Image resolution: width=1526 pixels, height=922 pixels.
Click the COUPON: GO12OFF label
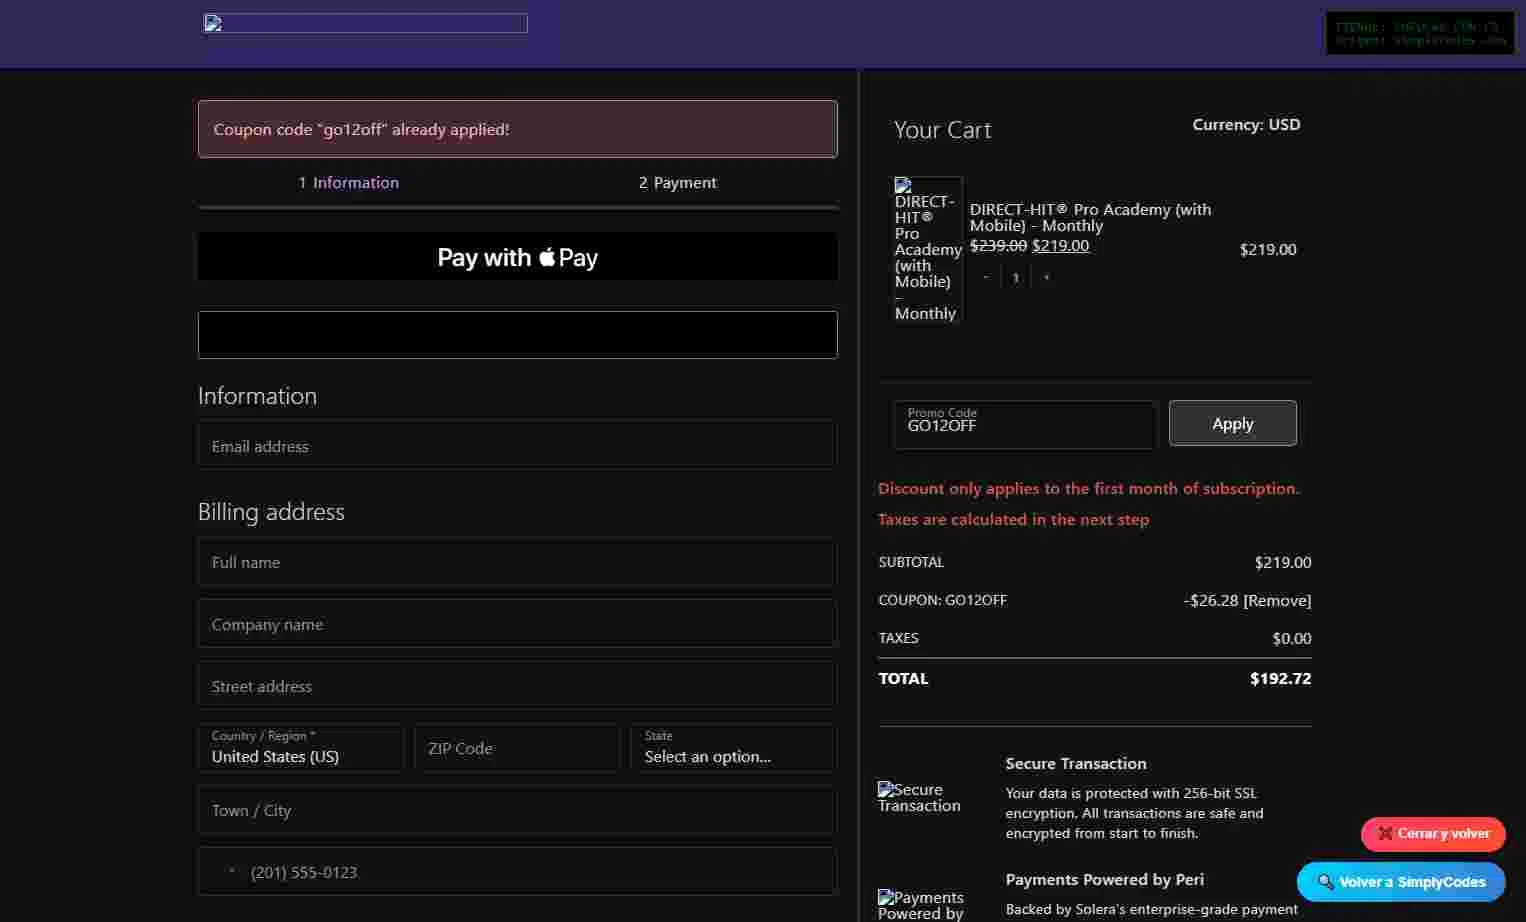[942, 600]
